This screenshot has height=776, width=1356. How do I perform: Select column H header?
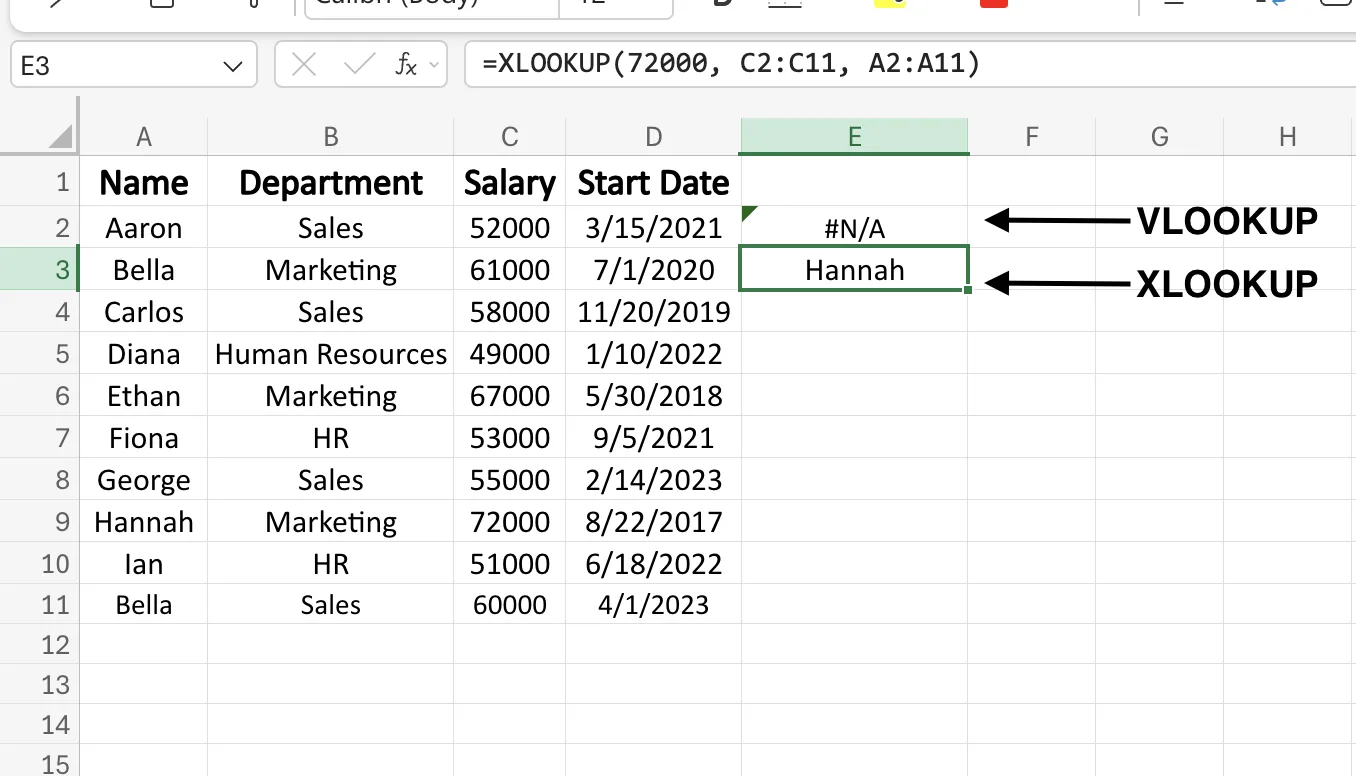coord(1288,137)
